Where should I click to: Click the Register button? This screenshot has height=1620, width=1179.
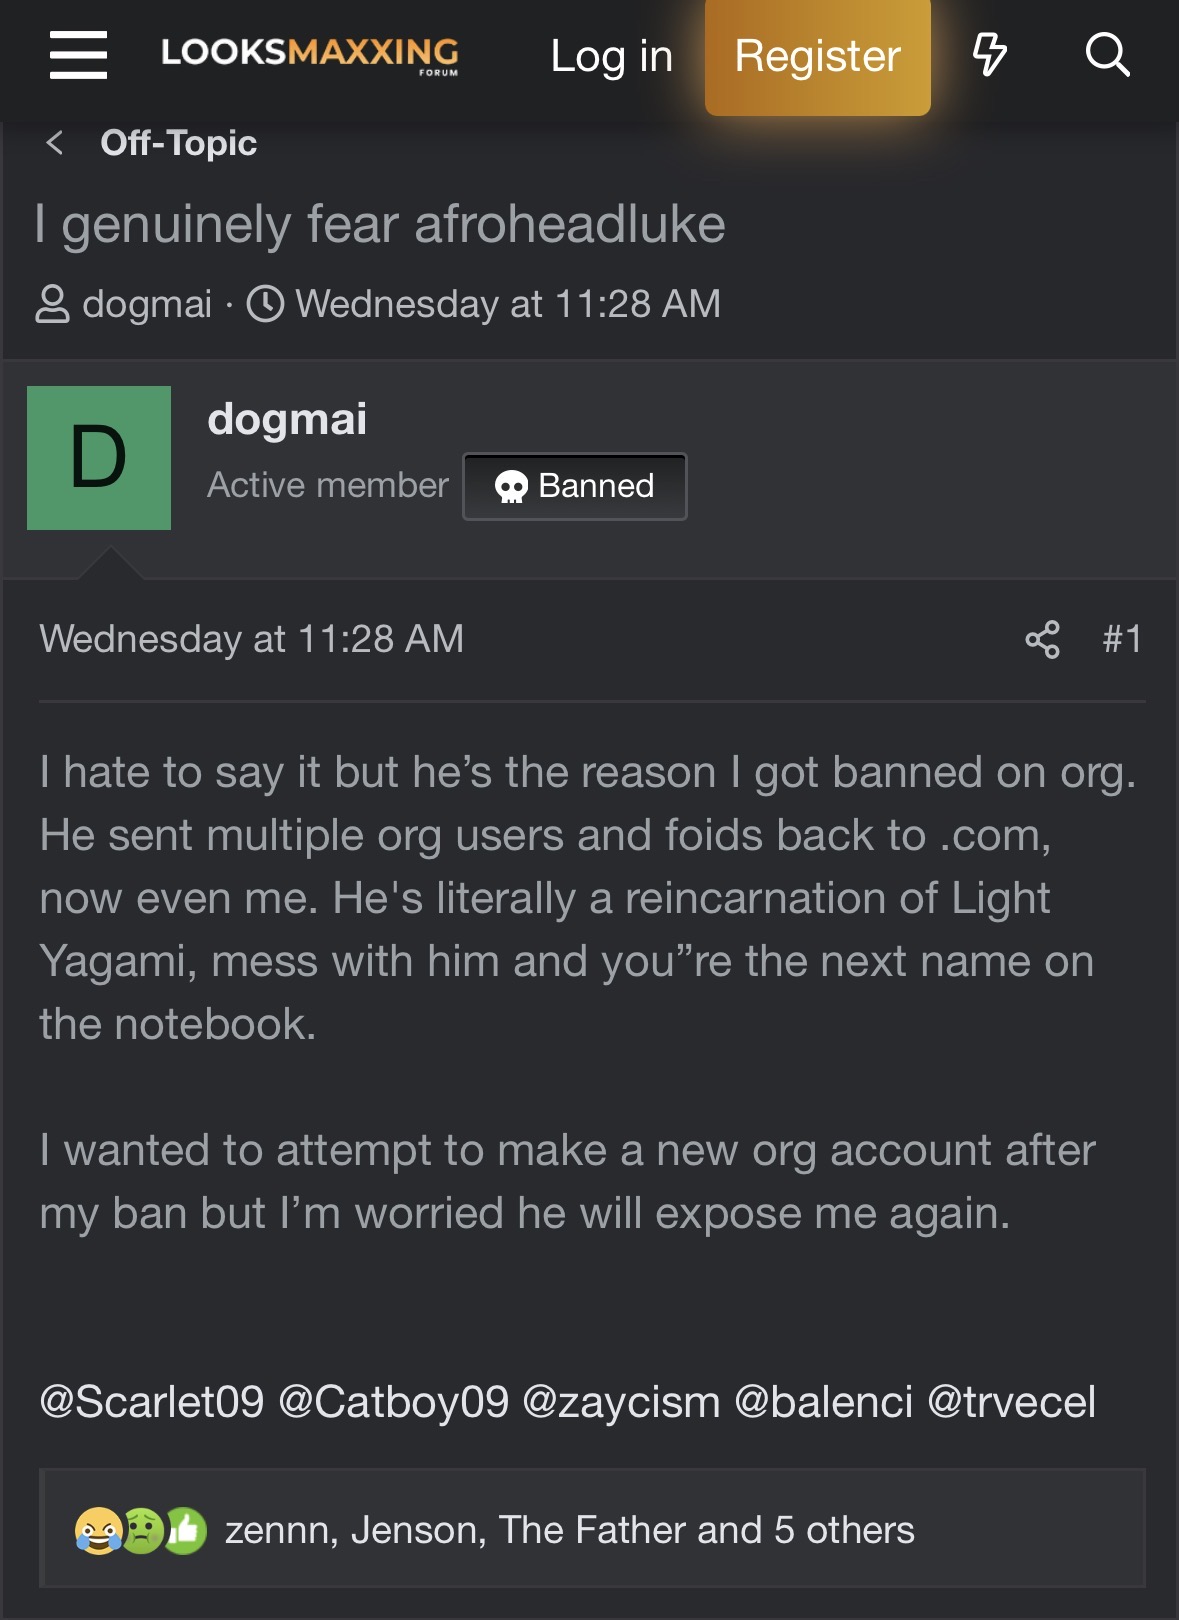point(818,56)
